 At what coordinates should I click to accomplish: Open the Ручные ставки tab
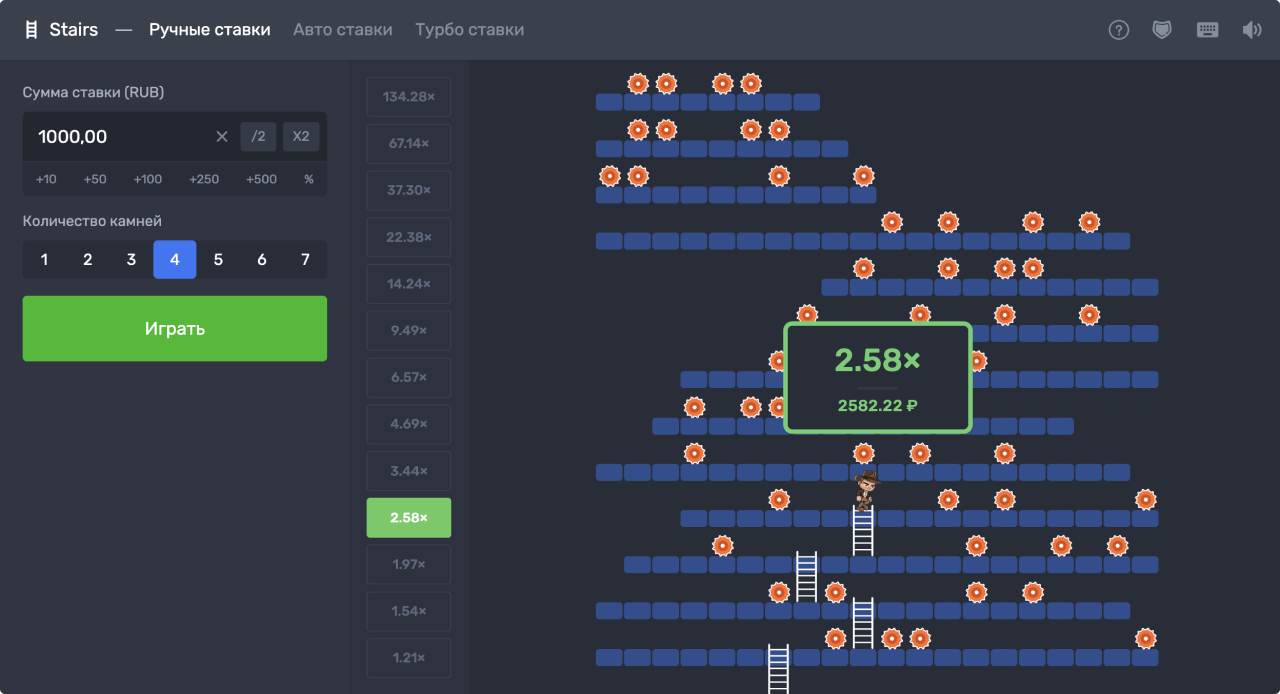(210, 30)
